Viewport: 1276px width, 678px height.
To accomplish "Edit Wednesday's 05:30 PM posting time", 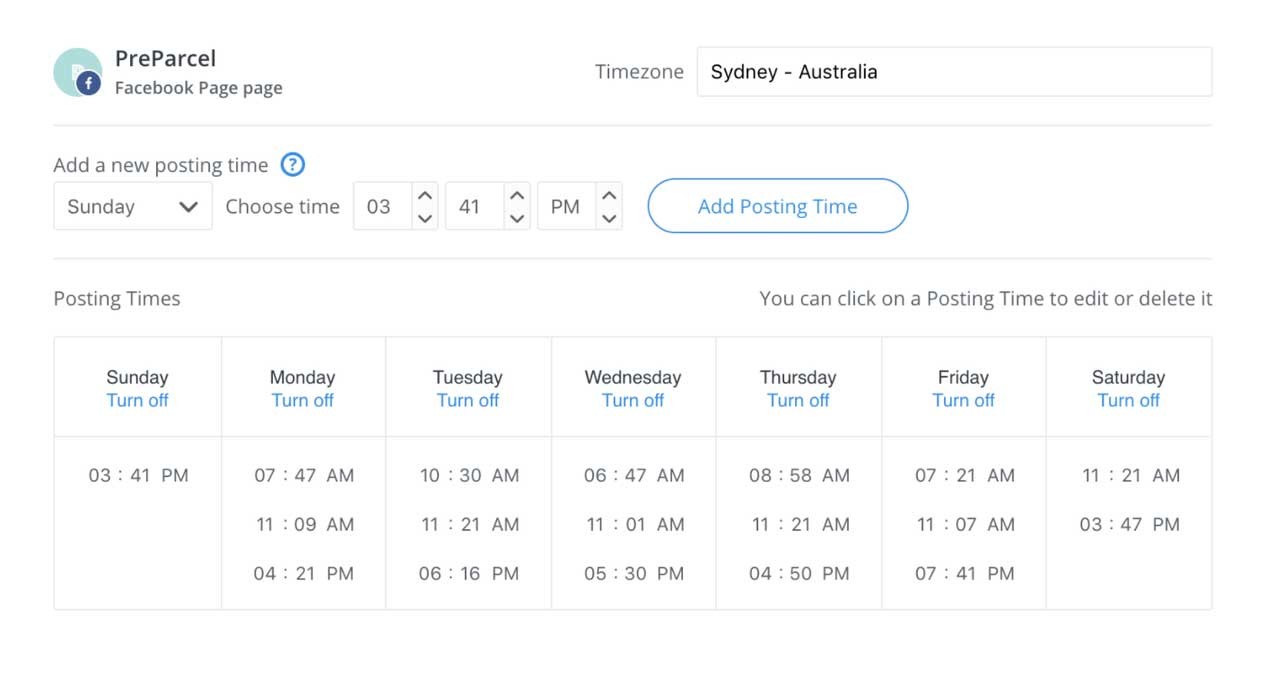I will [634, 573].
